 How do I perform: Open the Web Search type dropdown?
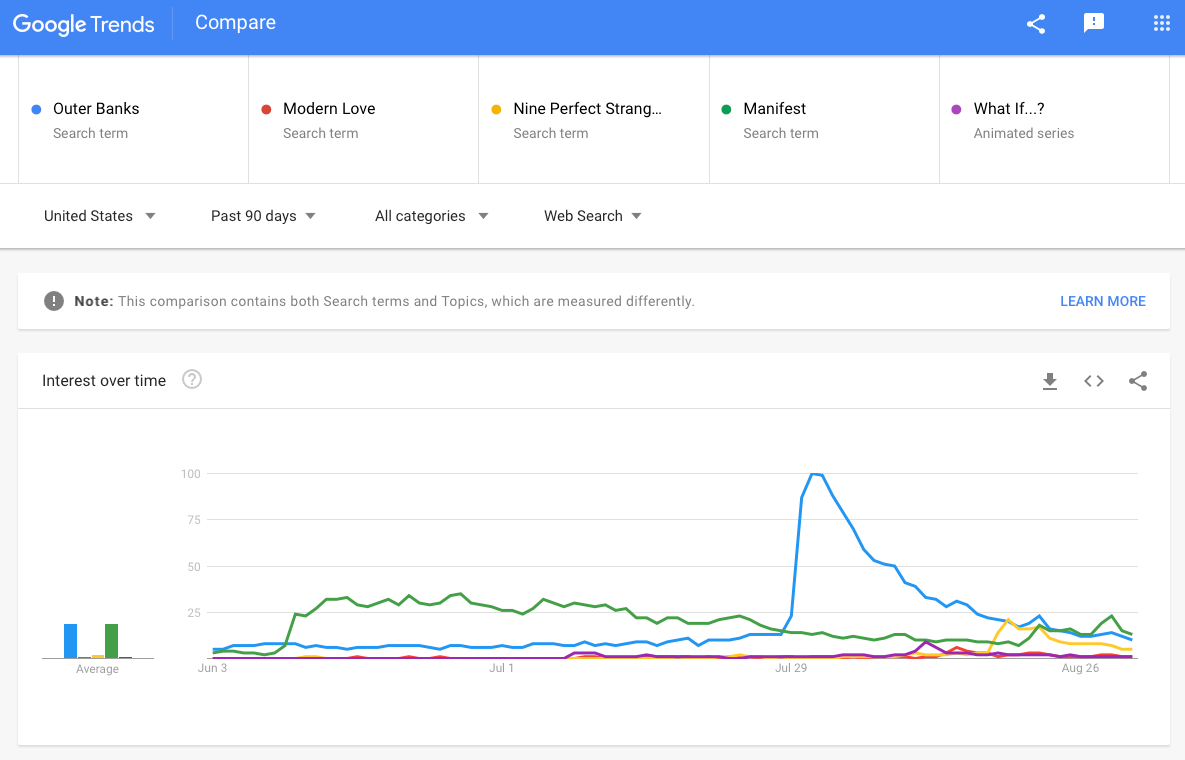tap(592, 216)
